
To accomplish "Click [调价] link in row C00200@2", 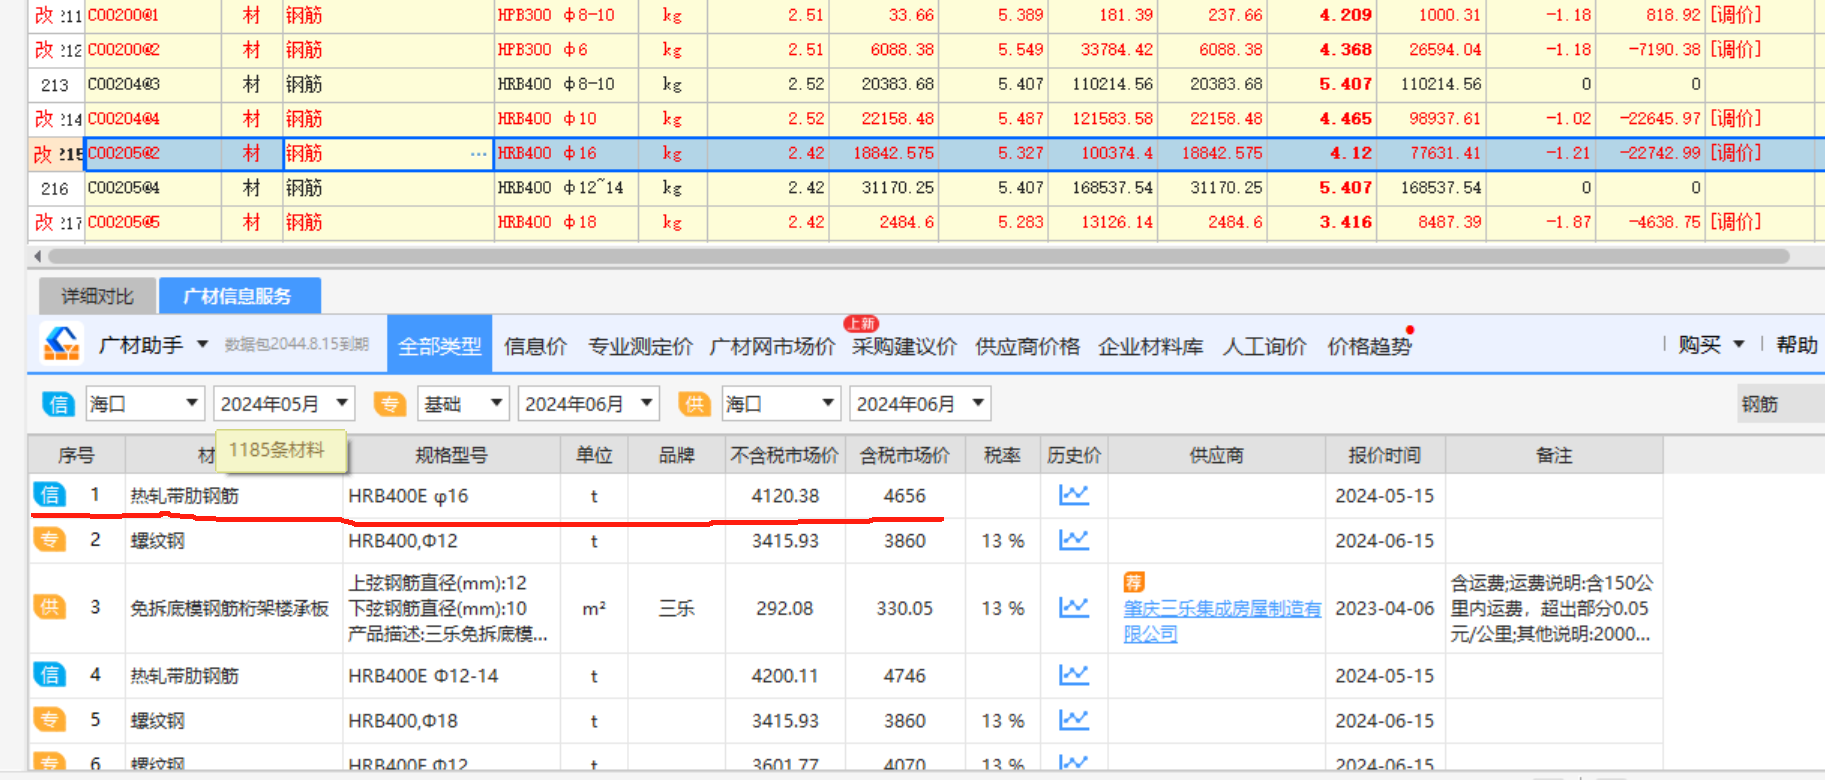I will (x=1735, y=49).
